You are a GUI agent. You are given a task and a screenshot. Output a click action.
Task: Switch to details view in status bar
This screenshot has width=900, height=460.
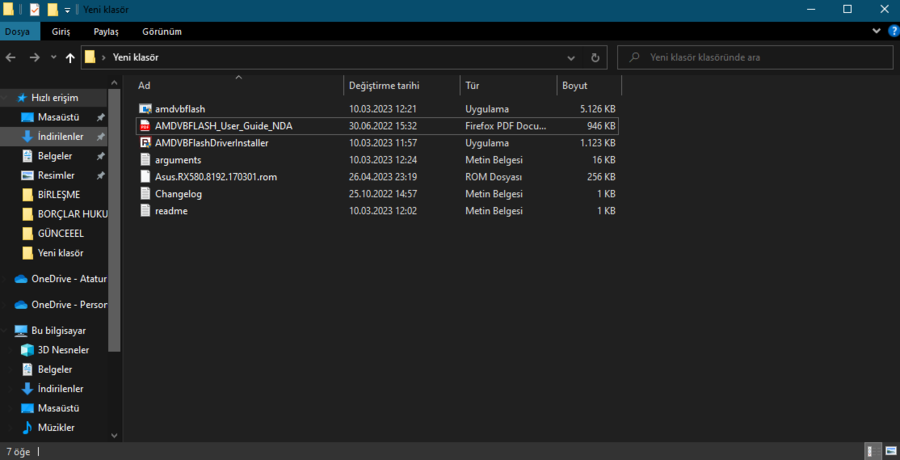click(x=873, y=451)
